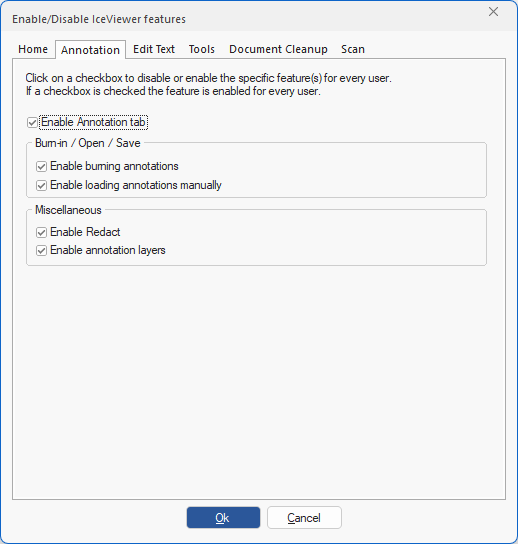Viewport: 518px width, 544px height.
Task: Click the Miscellaneous group heading
Action: (68, 210)
